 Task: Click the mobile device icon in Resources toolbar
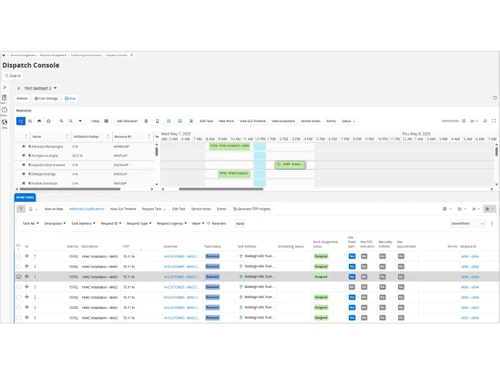click(x=157, y=121)
